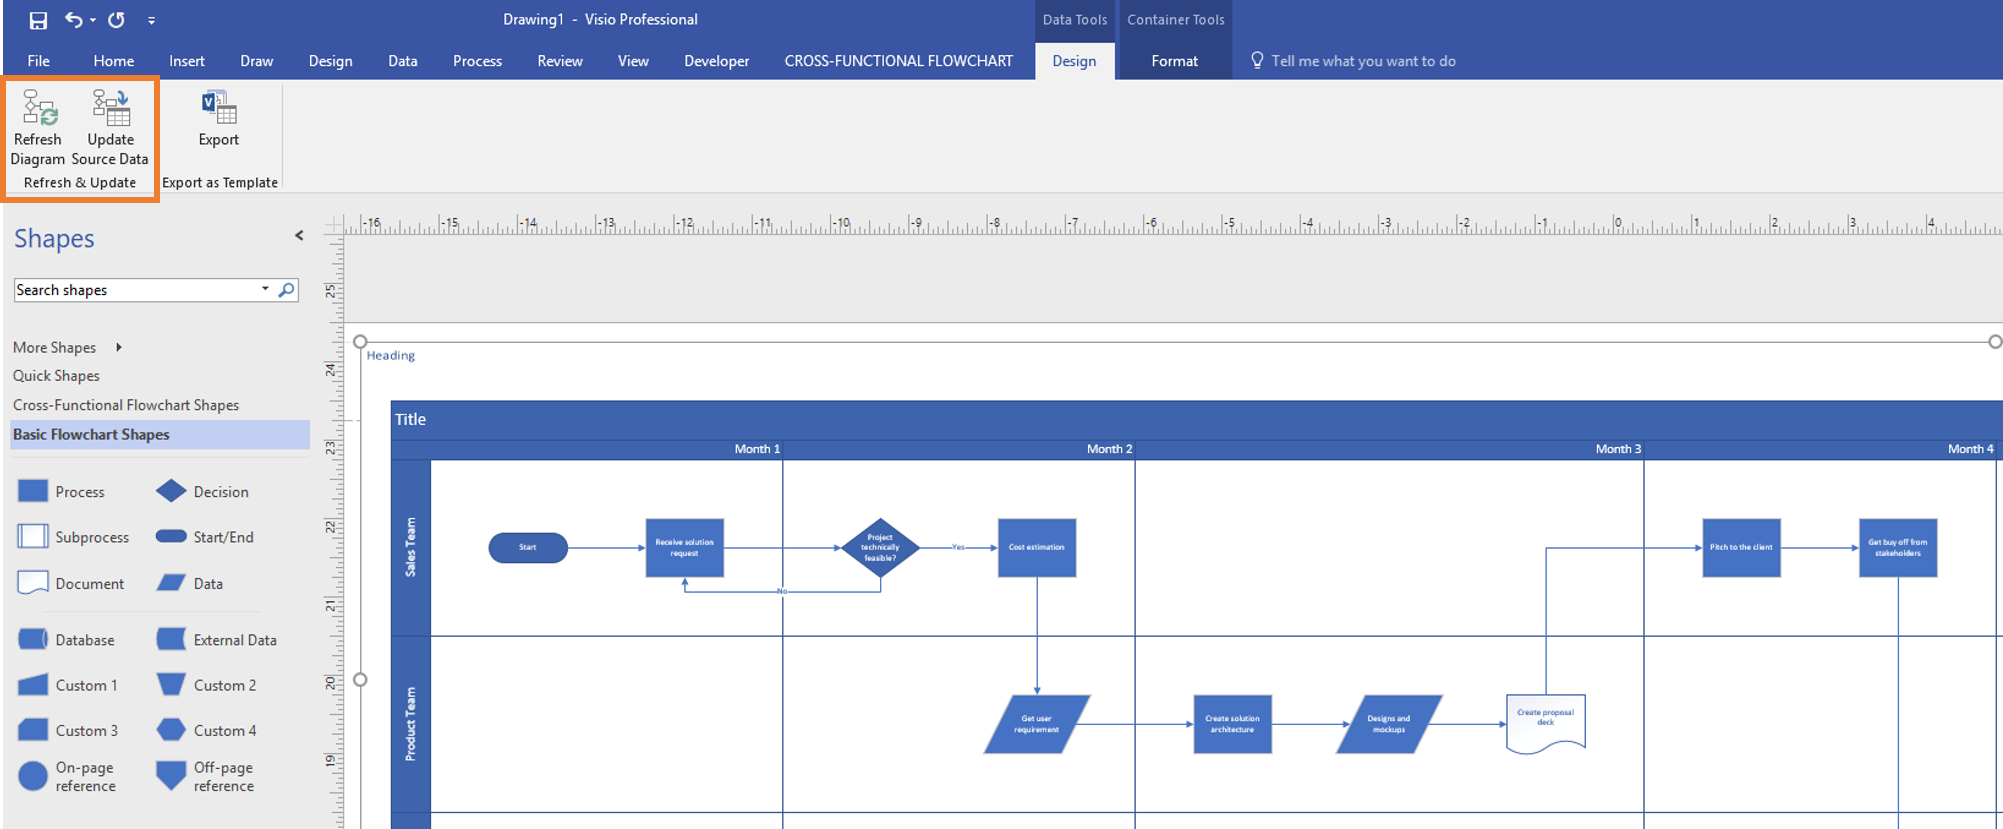Open the Customize Quick Access Toolbar dropdown
This screenshot has width=2003, height=829.
(151, 20)
